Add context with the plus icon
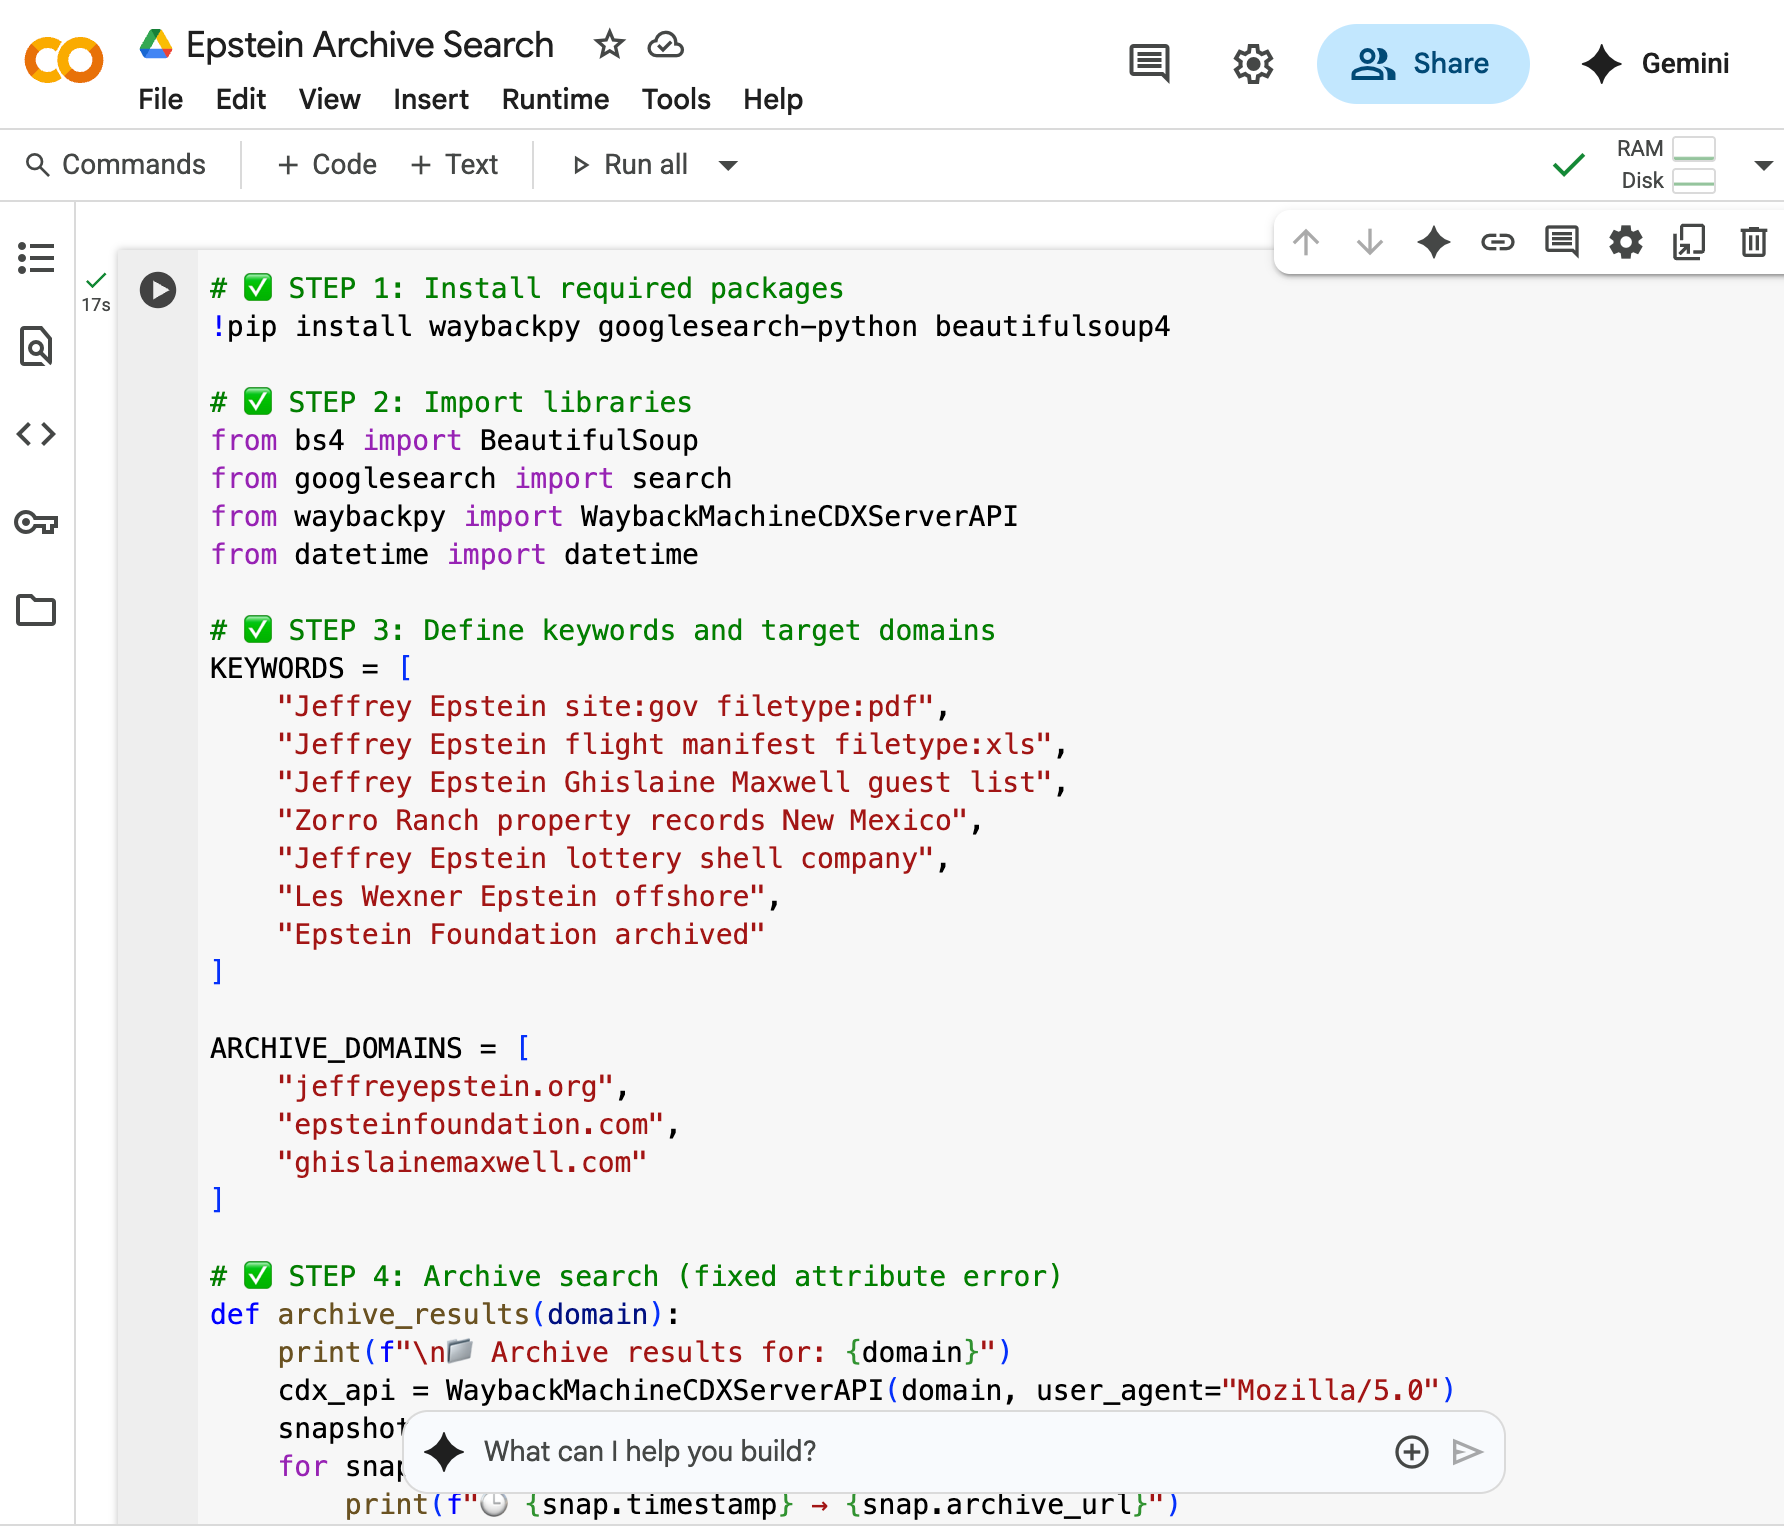Screen dimensions: 1784x1528 pyautogui.click(x=1412, y=1452)
